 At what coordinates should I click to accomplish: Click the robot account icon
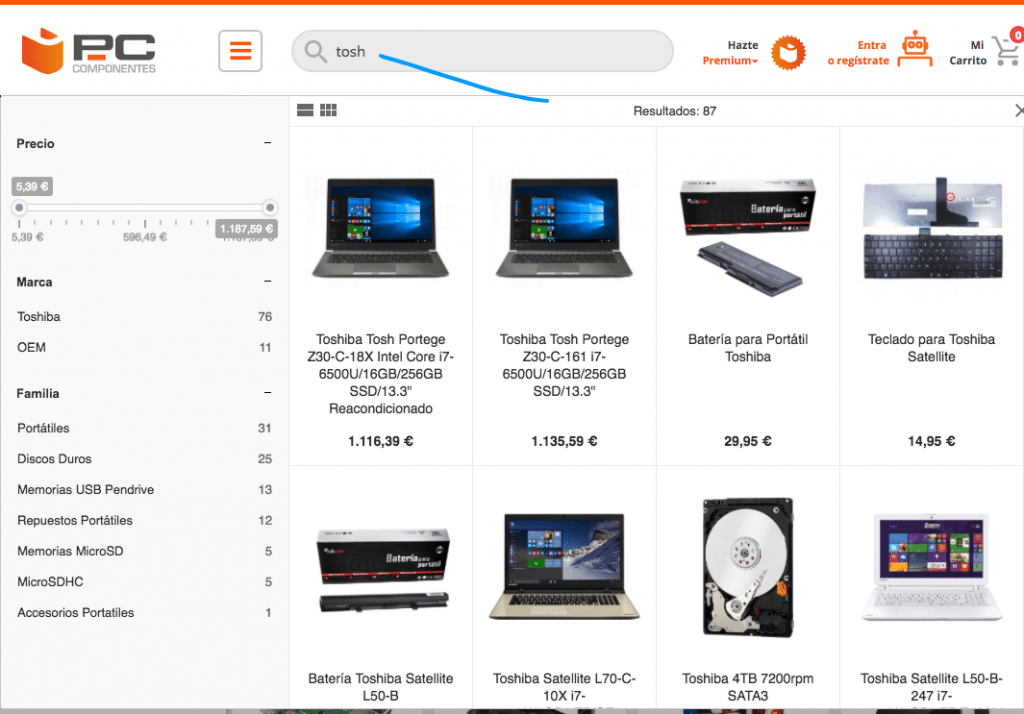click(914, 49)
